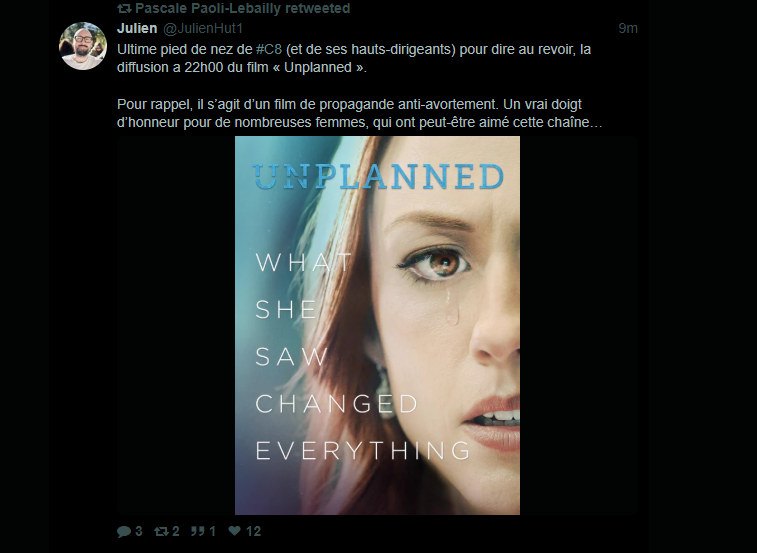Click the quote marks icon to quote tweet
Screen dimensions: 757x553
click(x=197, y=531)
